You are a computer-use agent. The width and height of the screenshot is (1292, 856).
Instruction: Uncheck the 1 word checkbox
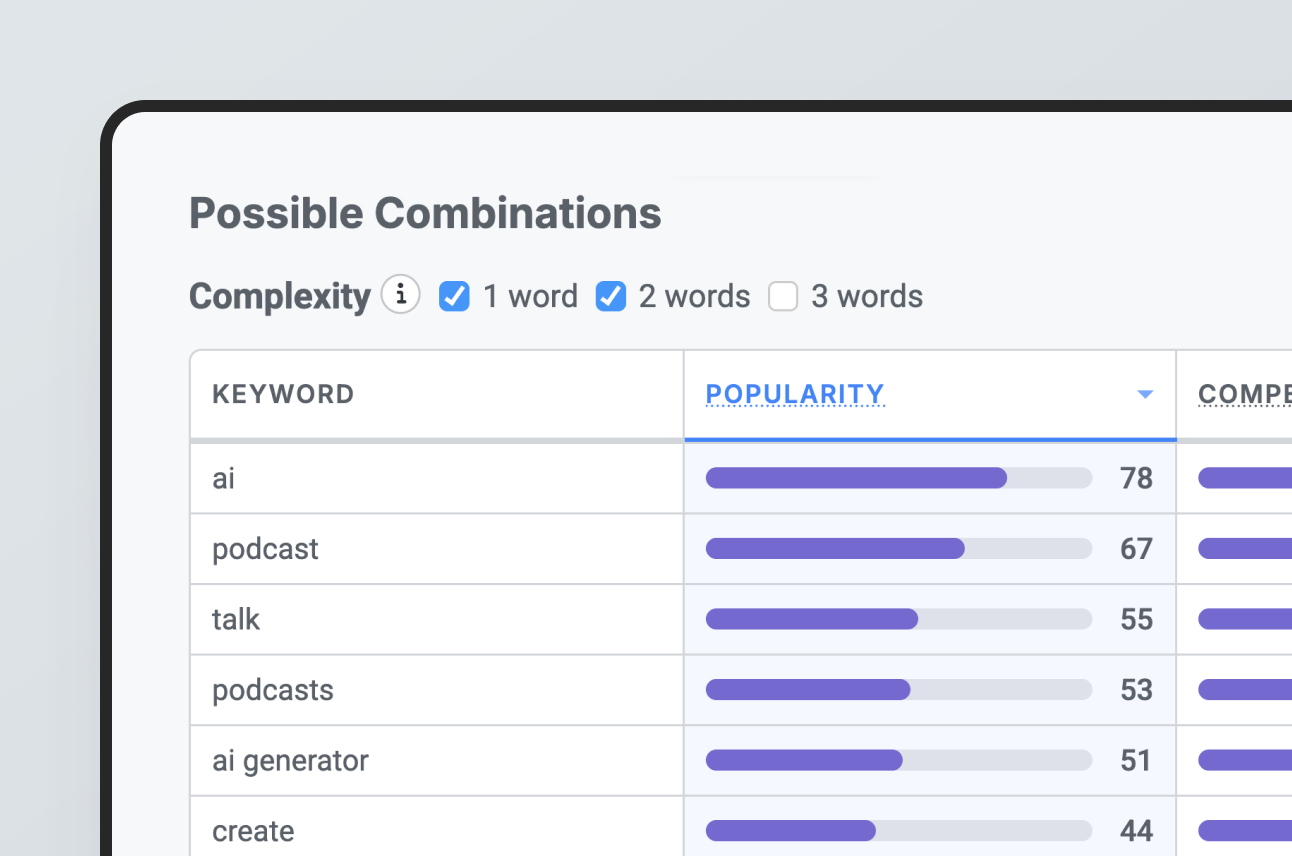click(x=455, y=296)
